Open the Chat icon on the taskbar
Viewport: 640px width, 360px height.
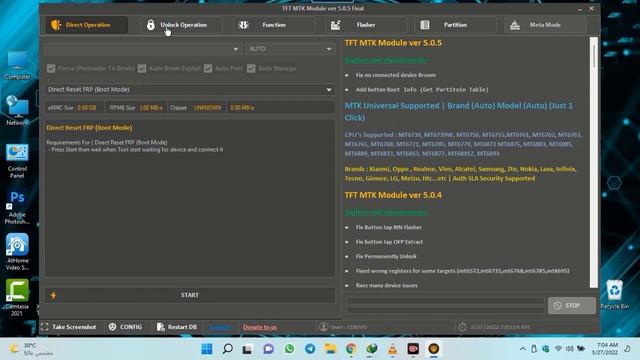pos(269,349)
